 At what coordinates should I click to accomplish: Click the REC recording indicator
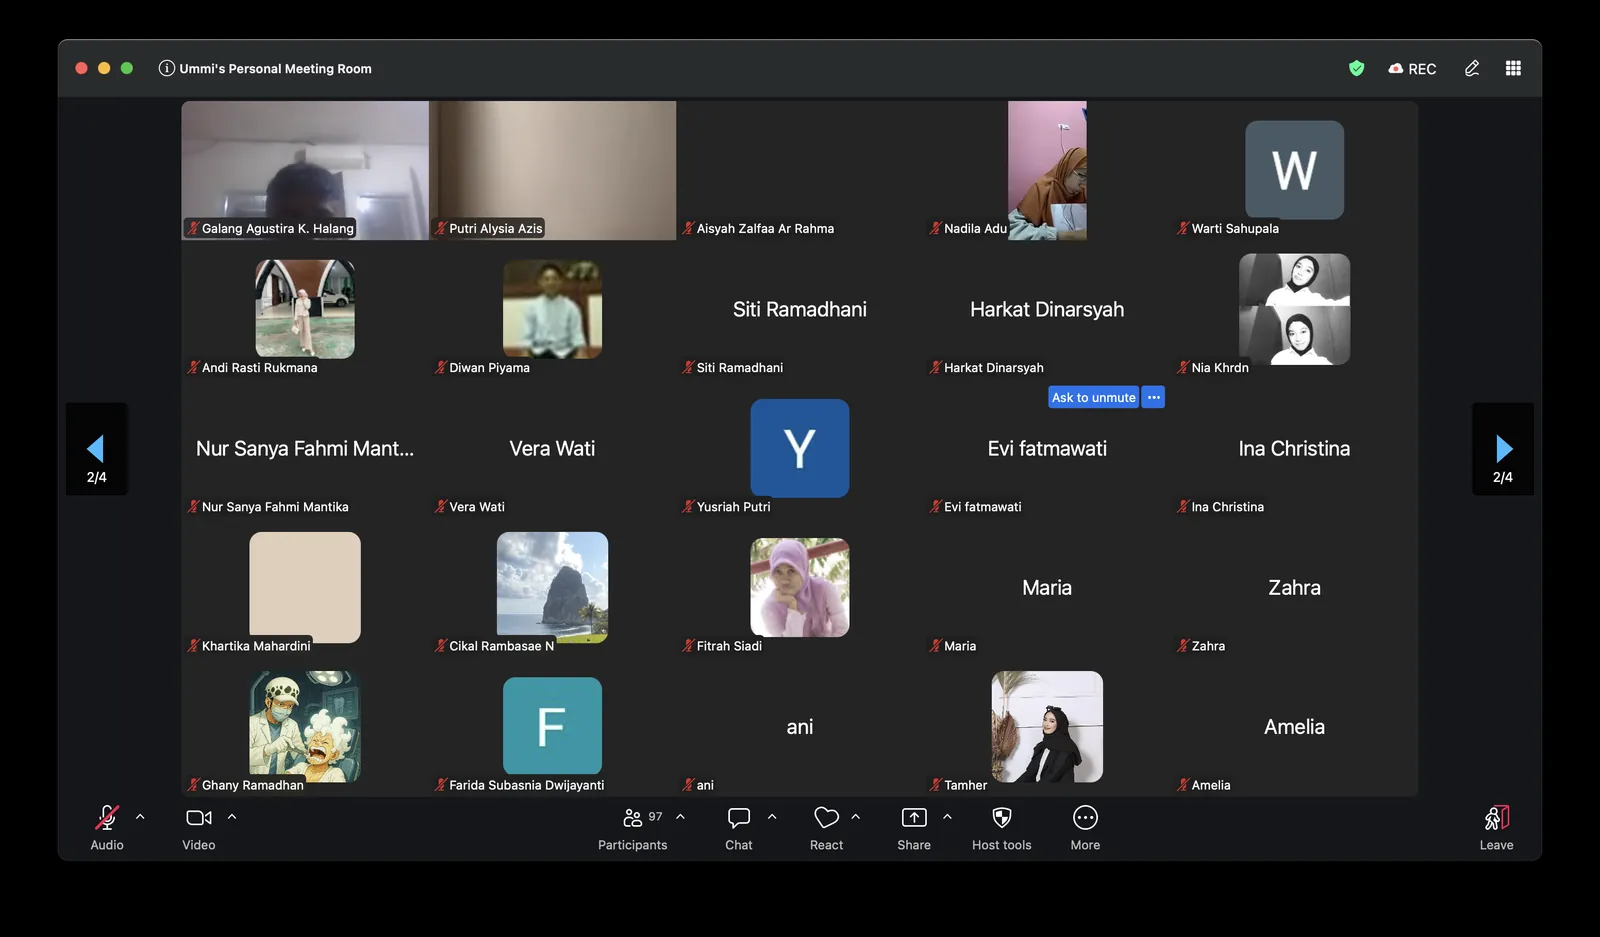1412,68
